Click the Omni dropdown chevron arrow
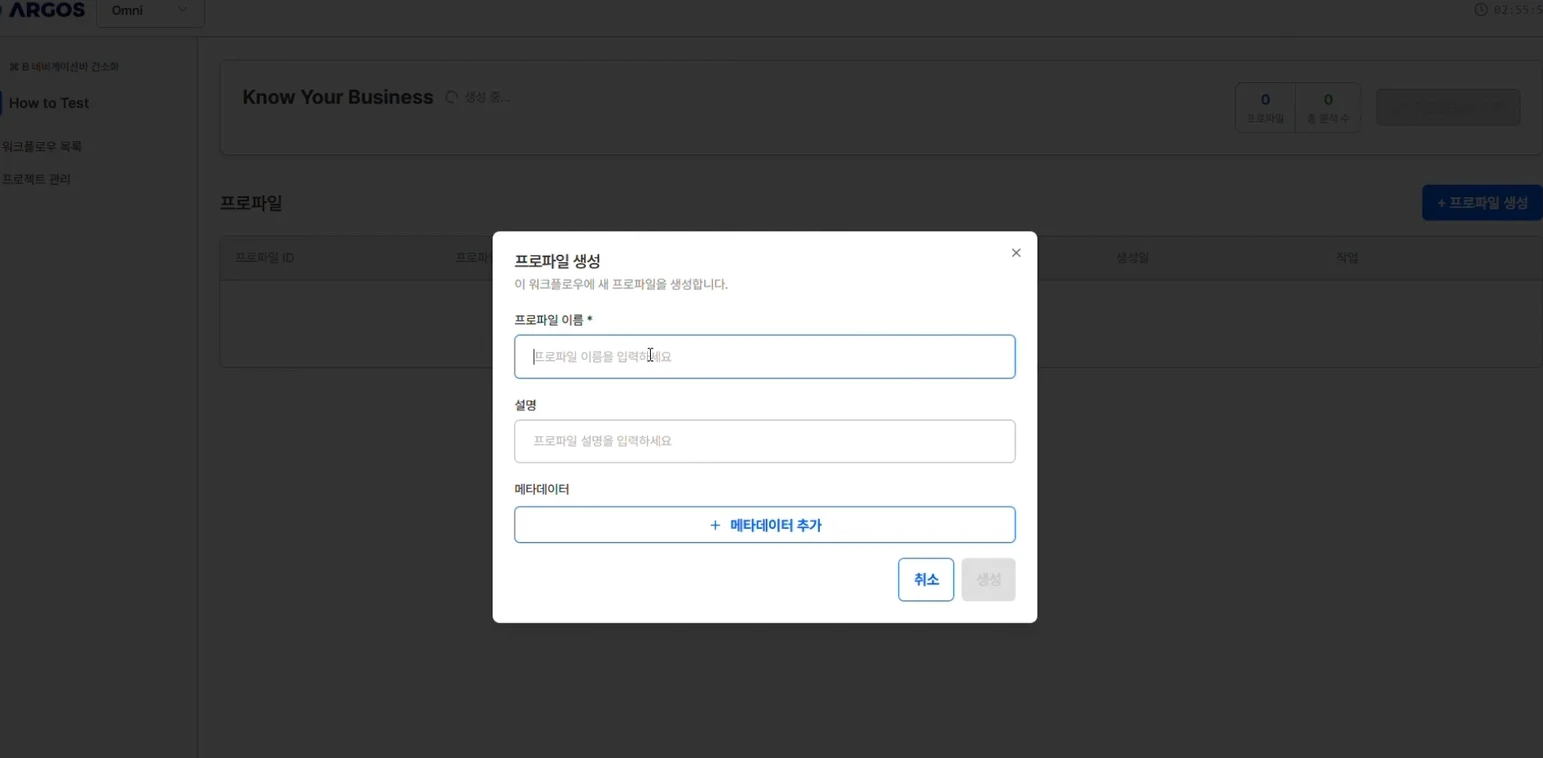The height and width of the screenshot is (758, 1543). pos(182,10)
